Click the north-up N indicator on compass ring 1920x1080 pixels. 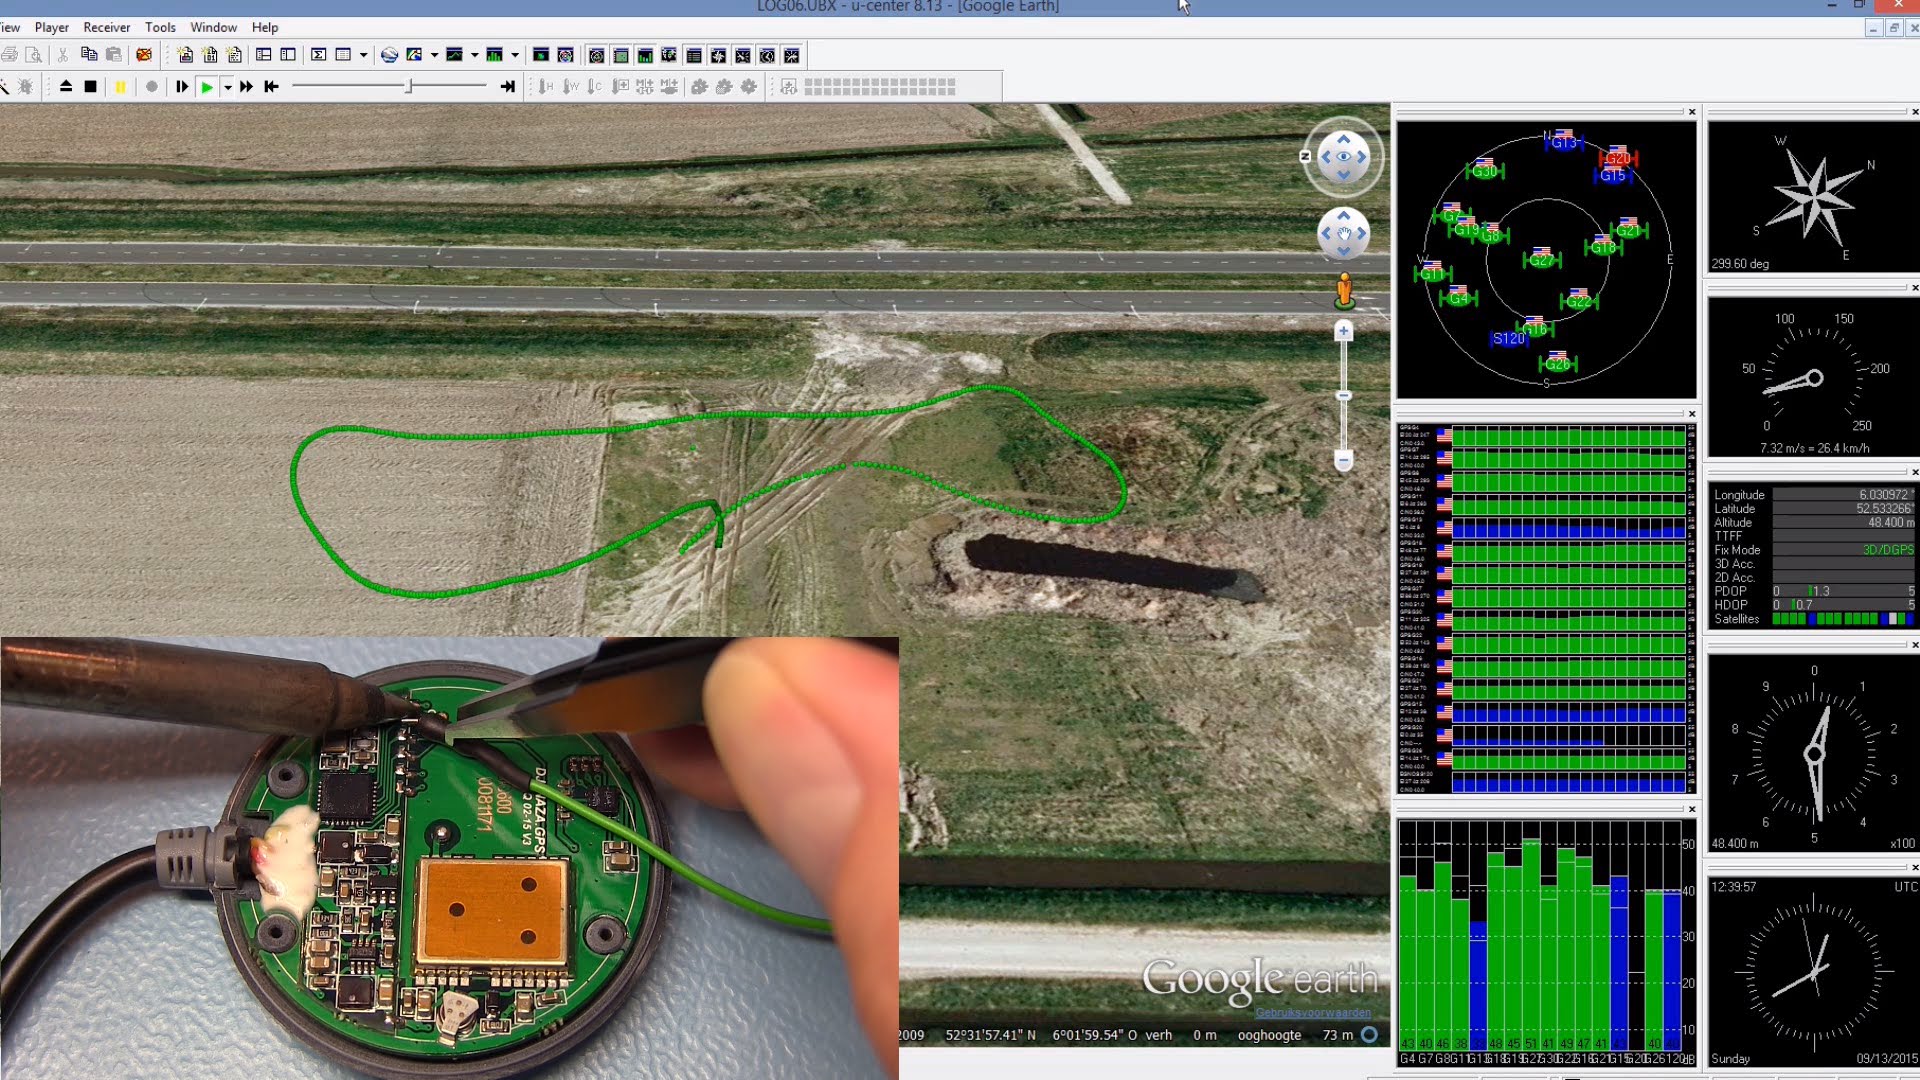[1305, 156]
